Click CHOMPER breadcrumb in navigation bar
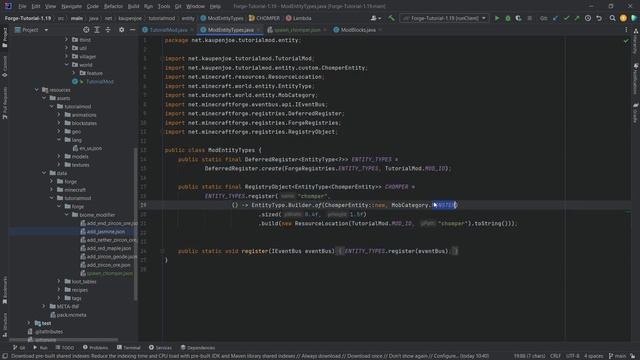Screen dimensions: 640x360 tap(264, 18)
